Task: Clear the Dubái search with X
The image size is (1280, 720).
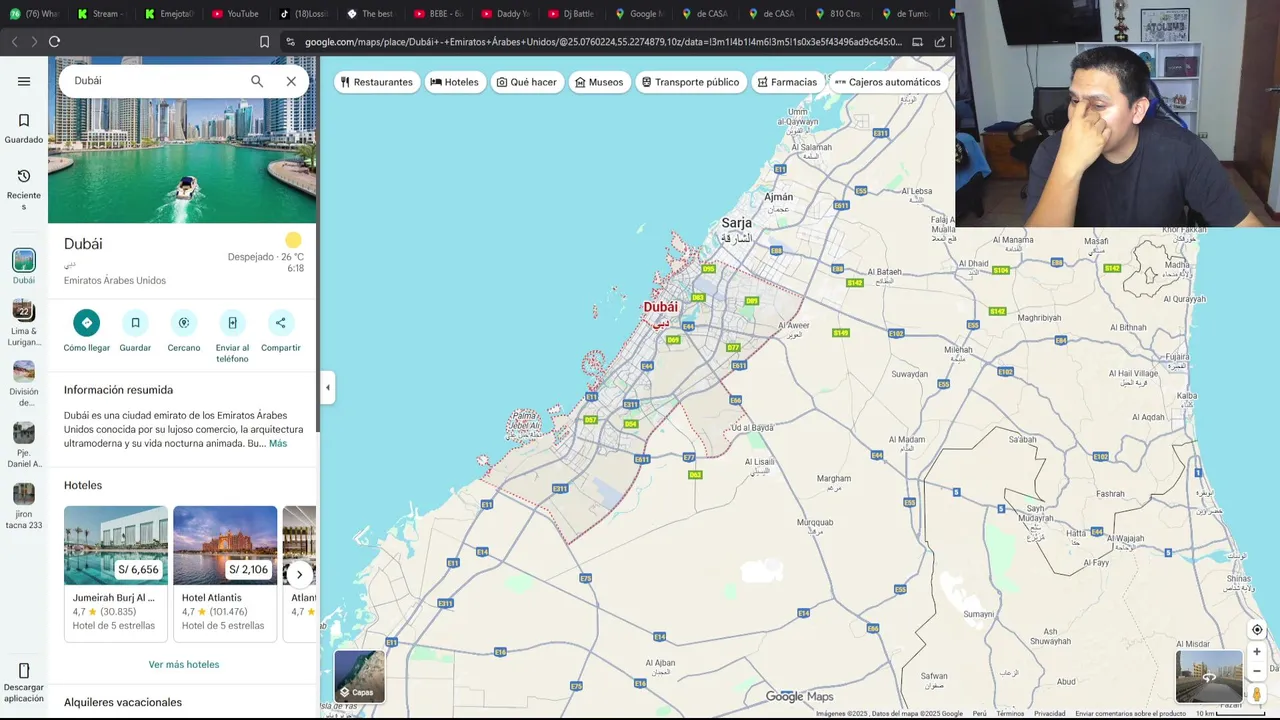Action: pyautogui.click(x=291, y=81)
